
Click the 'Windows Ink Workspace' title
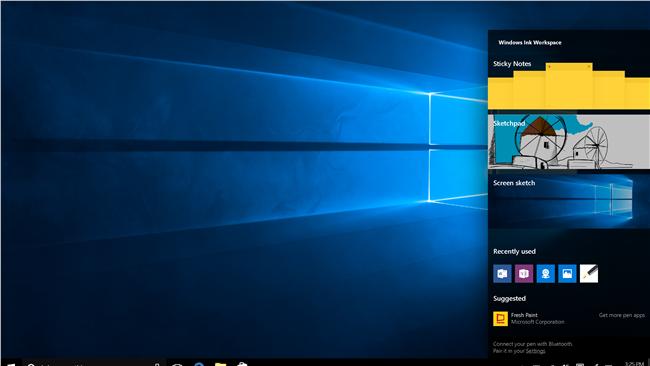coord(530,42)
